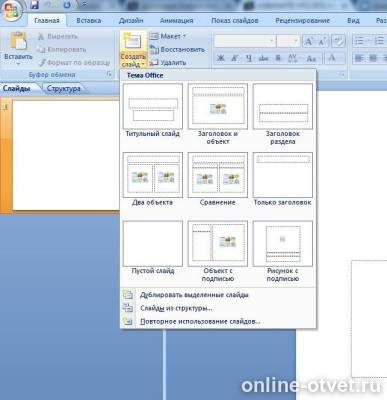Click the Вырезать cut button
The image size is (387, 400).
58,36
